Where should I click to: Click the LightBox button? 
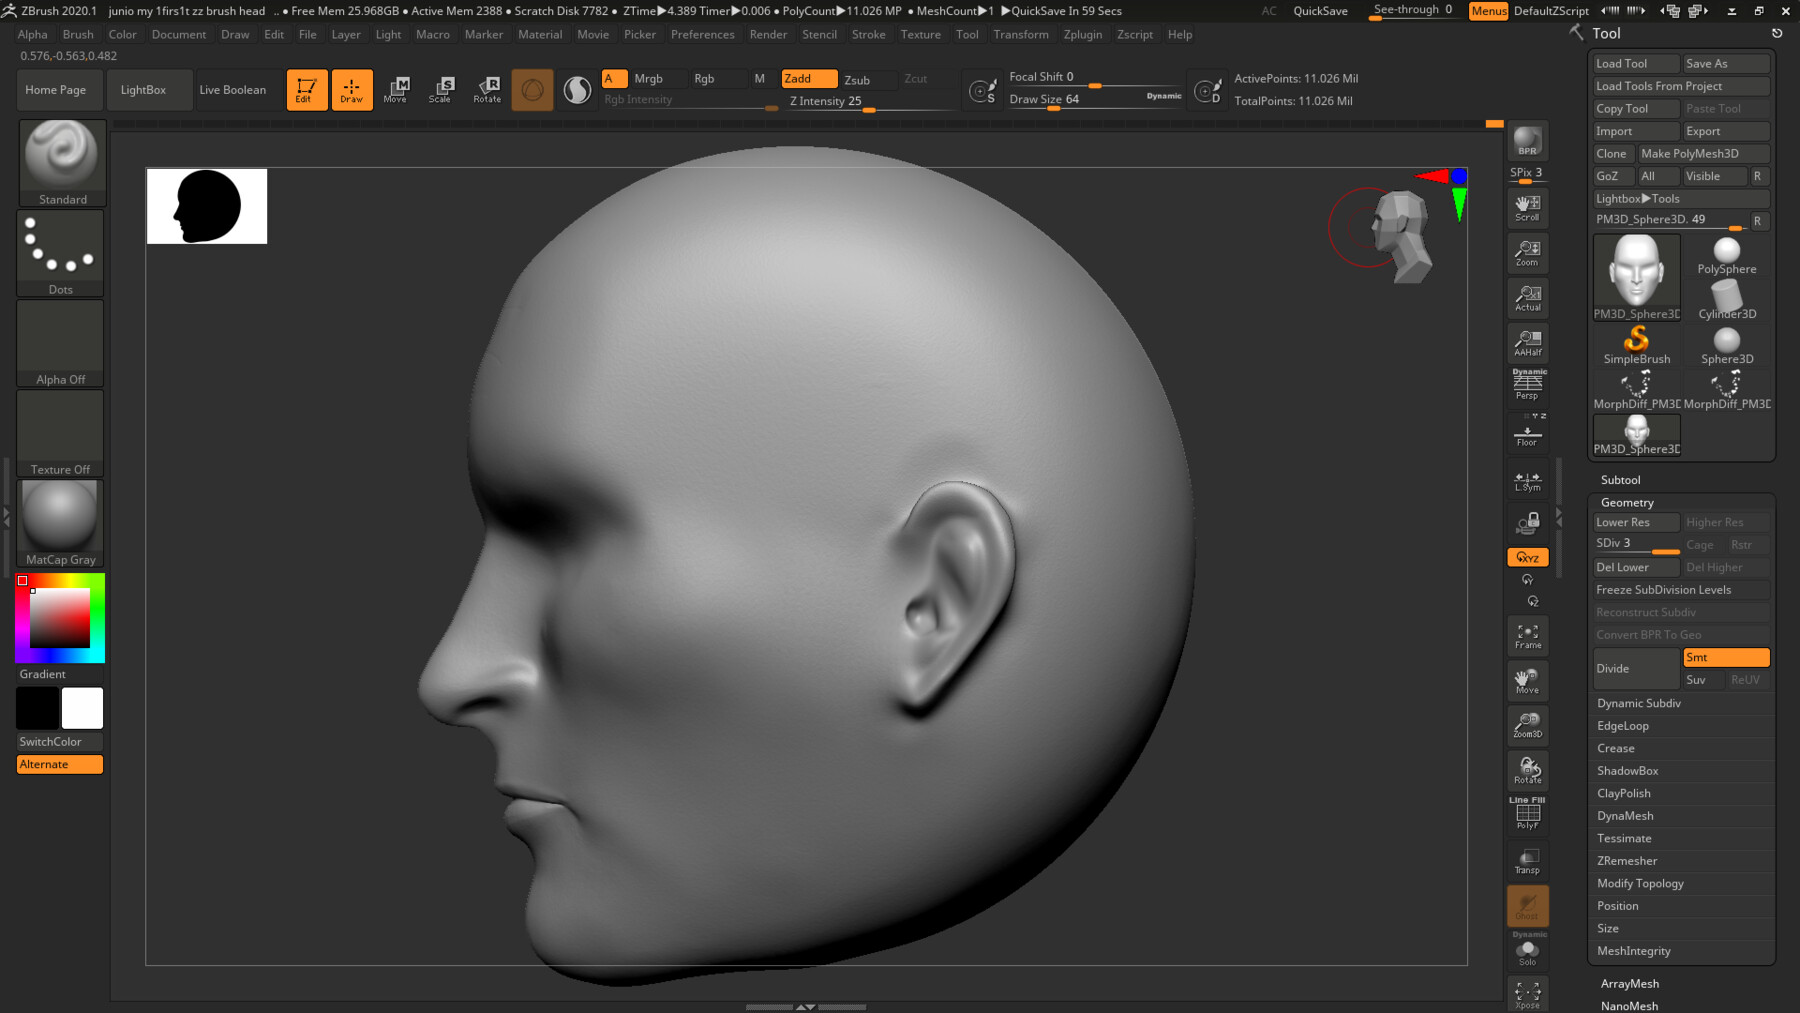point(143,90)
